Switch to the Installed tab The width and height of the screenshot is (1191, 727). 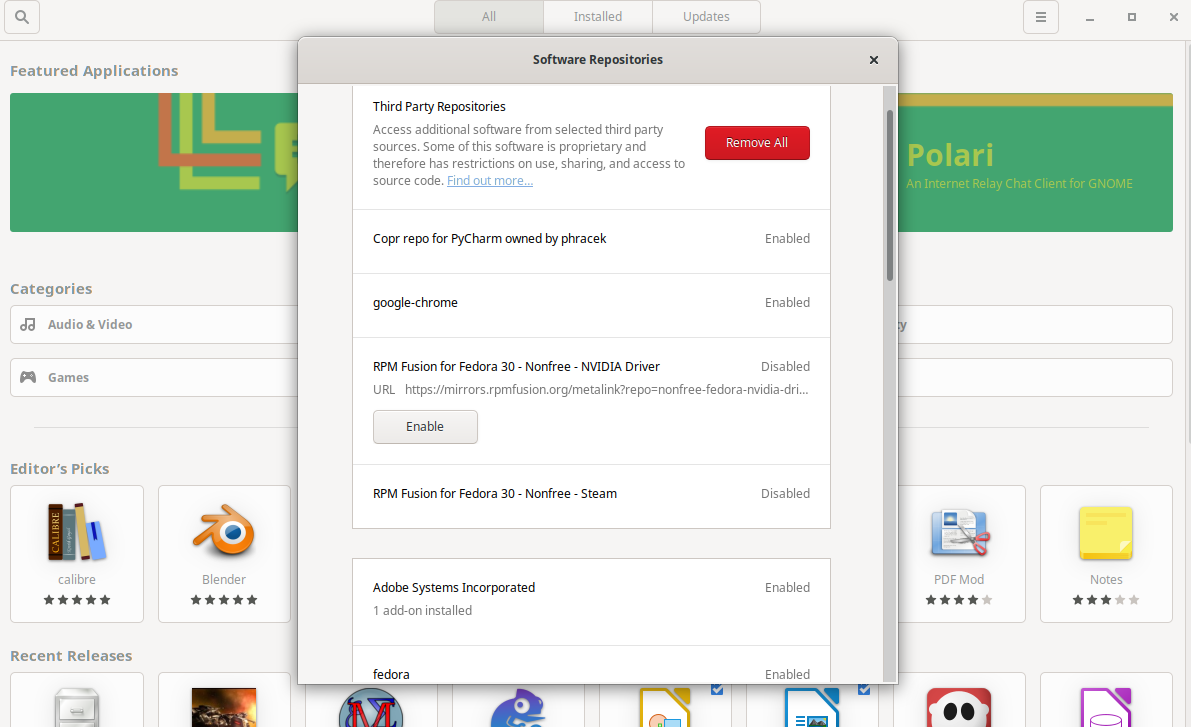coord(598,17)
